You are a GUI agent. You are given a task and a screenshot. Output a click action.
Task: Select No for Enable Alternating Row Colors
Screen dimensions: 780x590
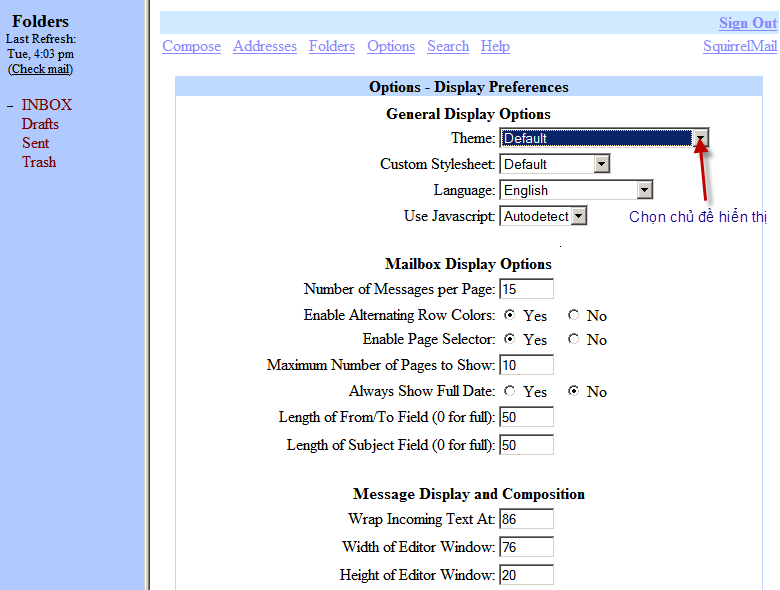[574, 315]
